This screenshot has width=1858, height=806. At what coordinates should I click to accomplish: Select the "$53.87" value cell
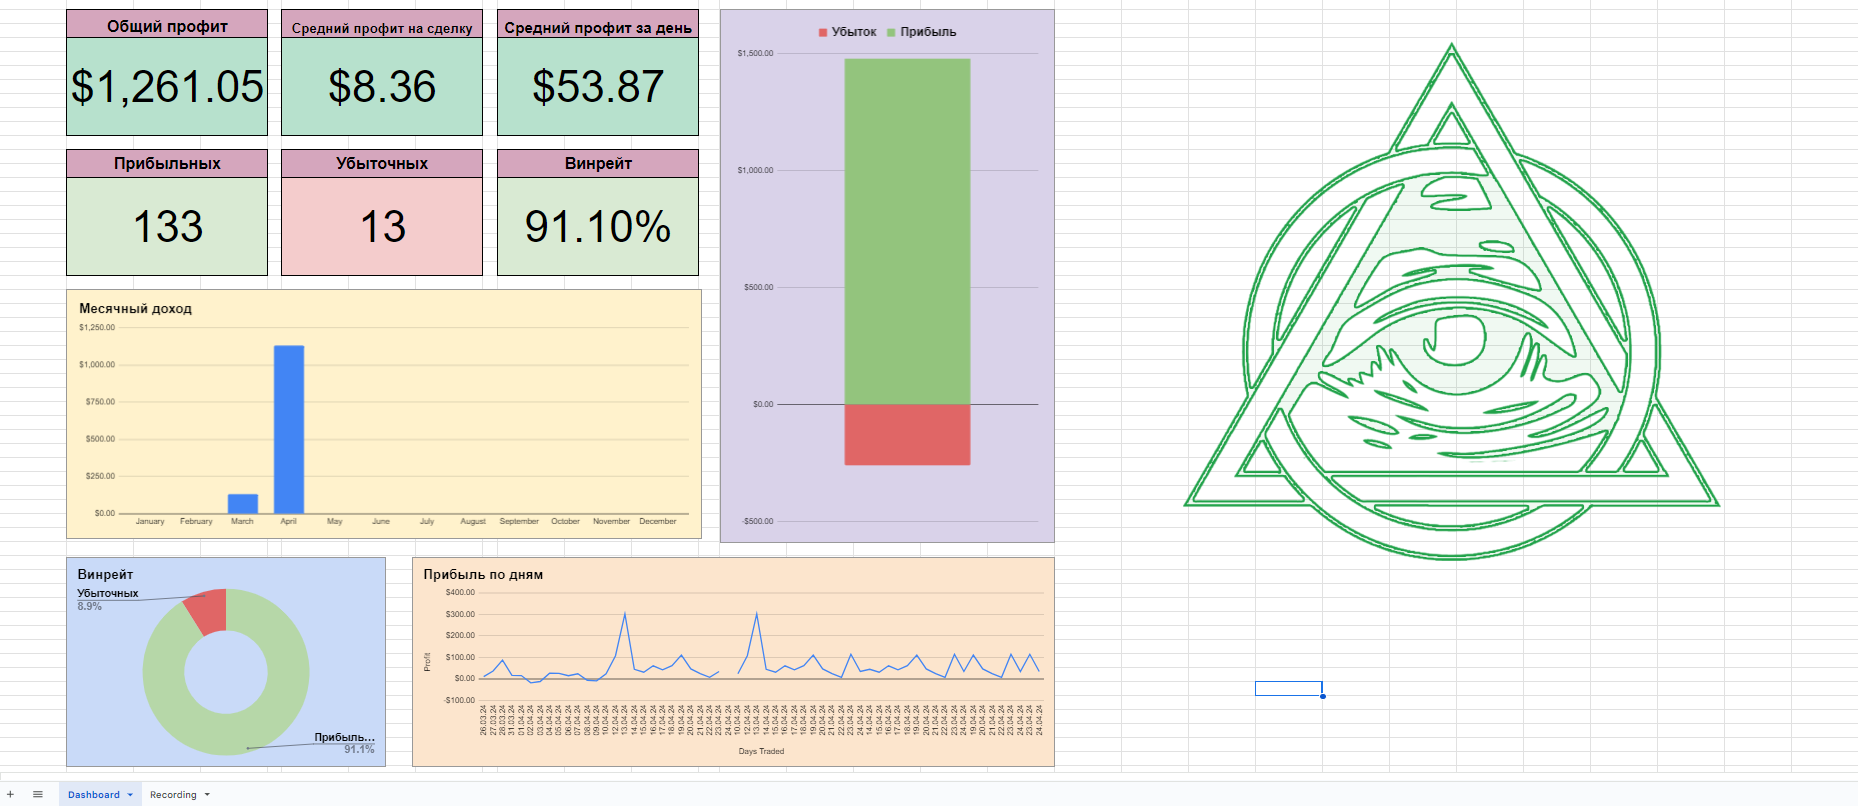pyautogui.click(x=598, y=87)
